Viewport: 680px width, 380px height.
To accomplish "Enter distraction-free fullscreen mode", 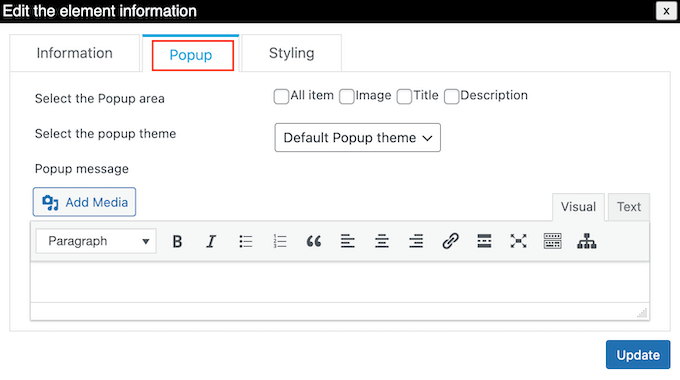I will [x=518, y=241].
